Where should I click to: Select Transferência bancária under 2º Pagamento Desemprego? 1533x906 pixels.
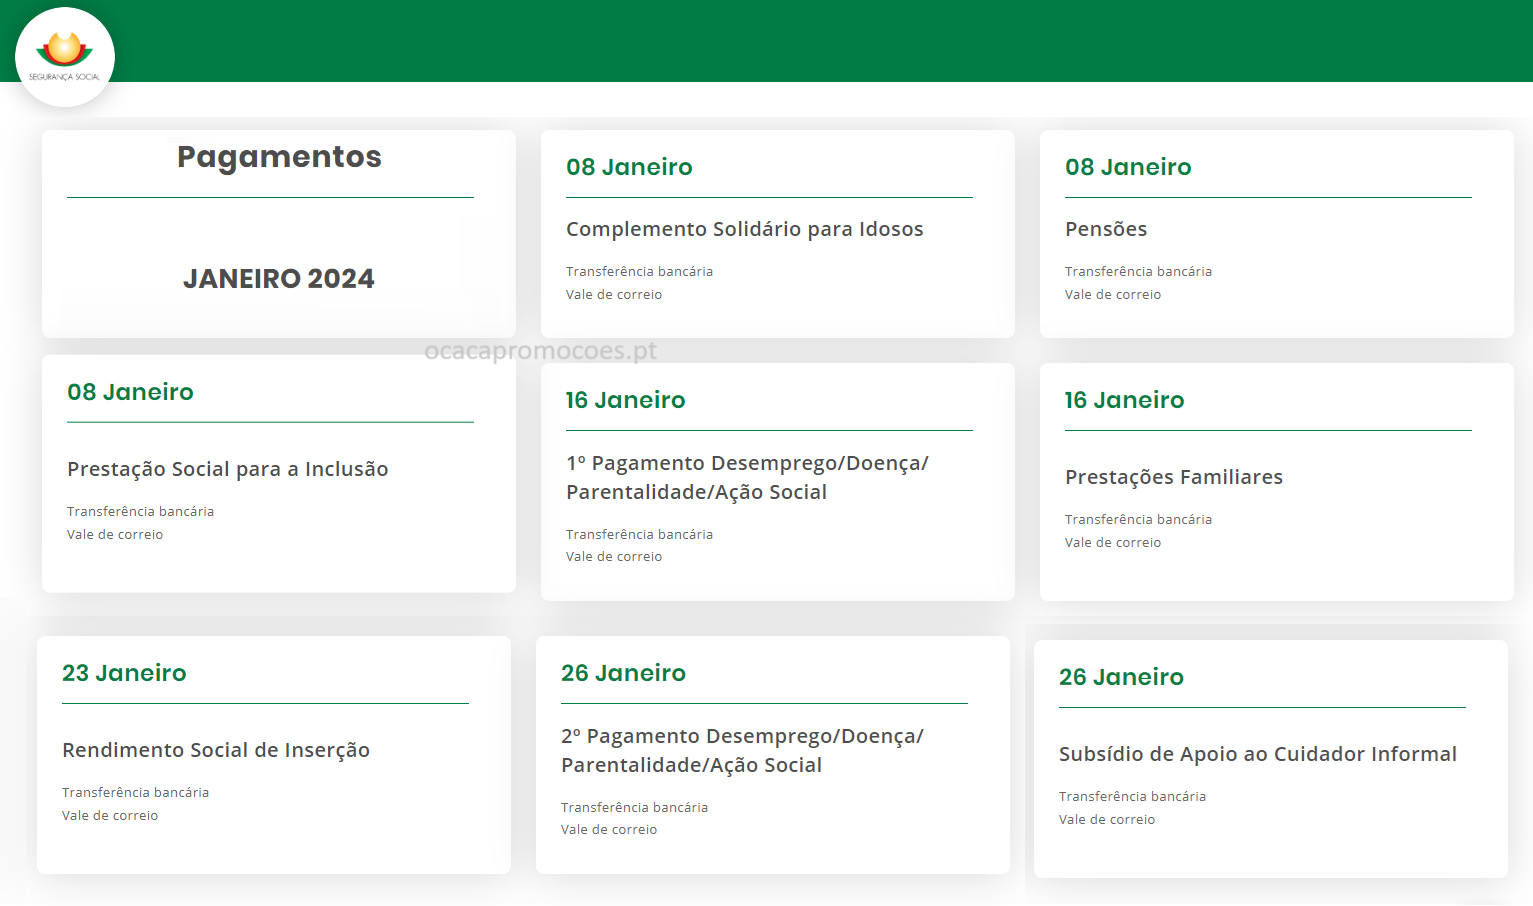634,807
